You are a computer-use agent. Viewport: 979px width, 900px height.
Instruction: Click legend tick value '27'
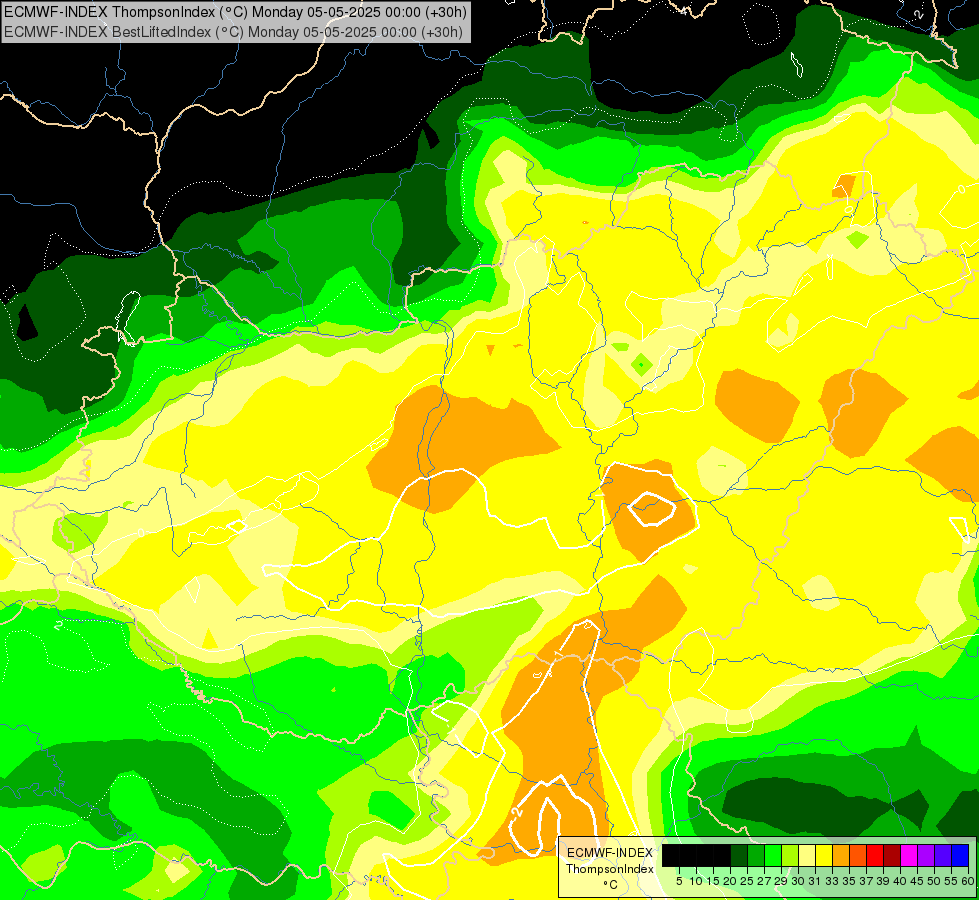coord(764,881)
